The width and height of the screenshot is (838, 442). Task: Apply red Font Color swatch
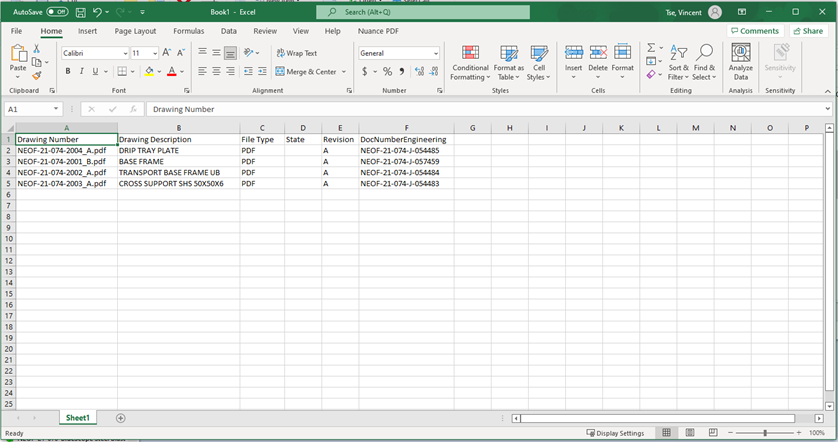[172, 71]
